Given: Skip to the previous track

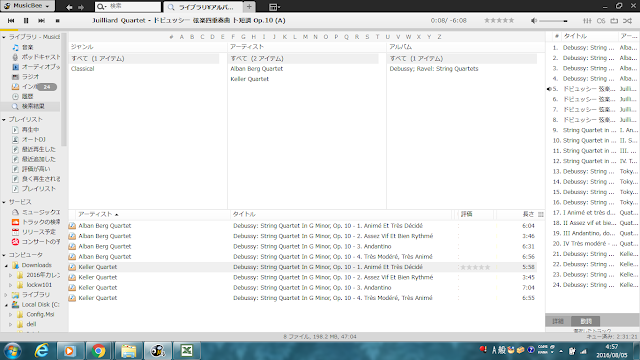Looking at the screenshot, I should pos(11,20).
